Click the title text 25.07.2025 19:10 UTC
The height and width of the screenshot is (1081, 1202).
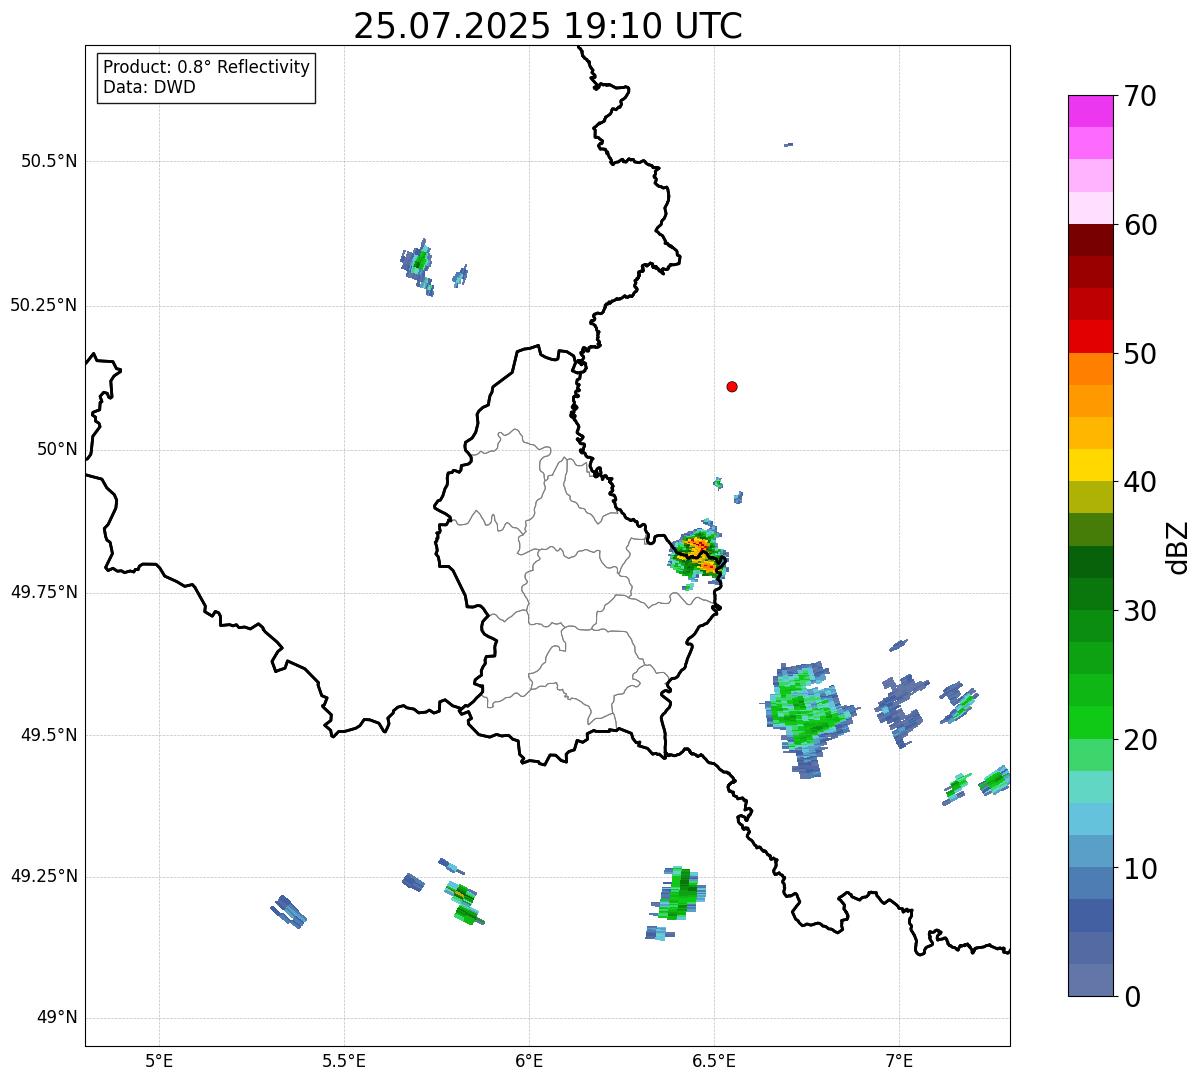click(x=548, y=25)
